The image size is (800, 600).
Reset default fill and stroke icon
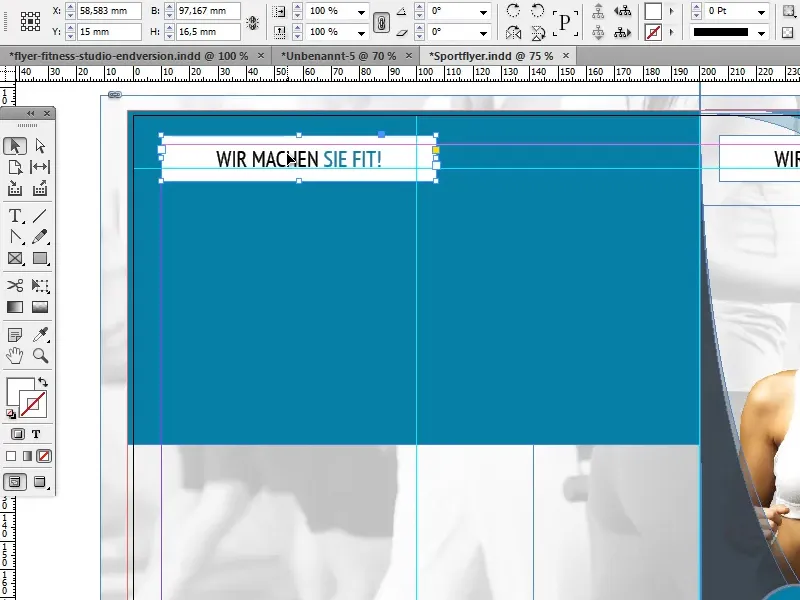(x=10, y=414)
